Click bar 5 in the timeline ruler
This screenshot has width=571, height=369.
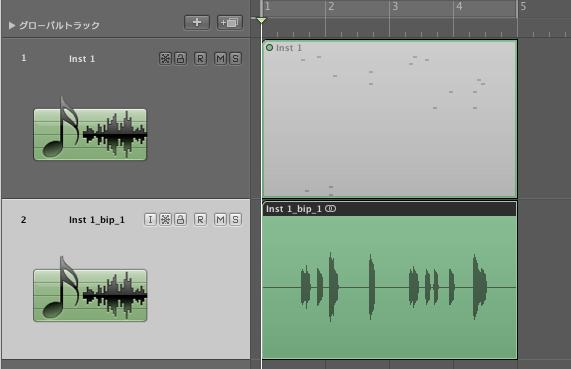pos(523,7)
